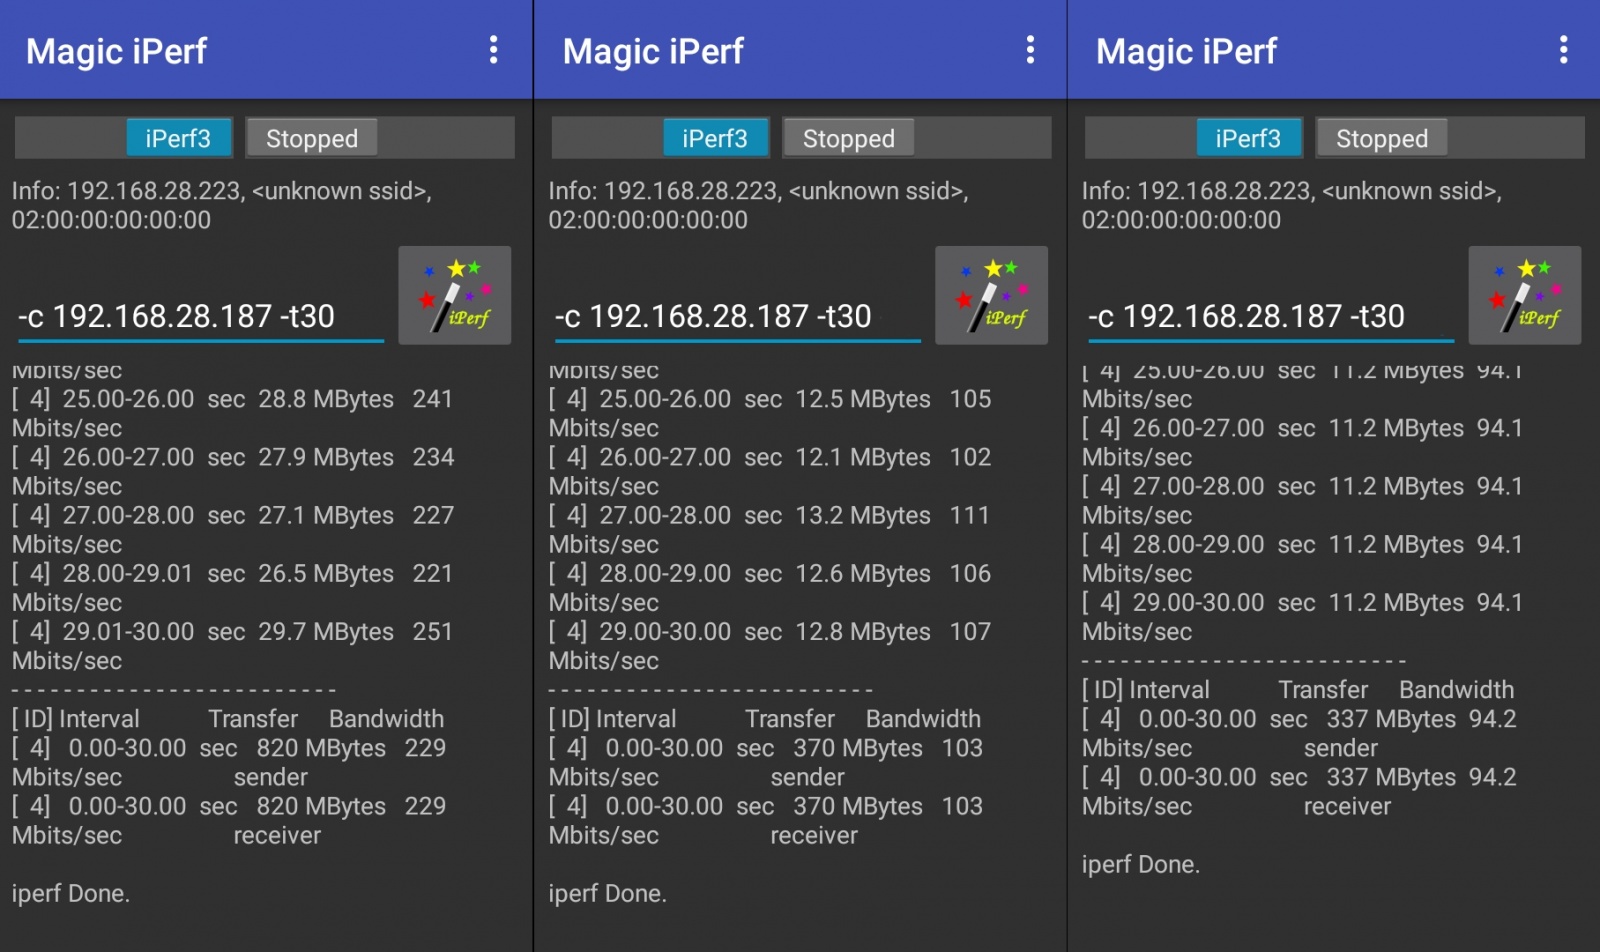Click the summary header row in left panel

point(228,719)
